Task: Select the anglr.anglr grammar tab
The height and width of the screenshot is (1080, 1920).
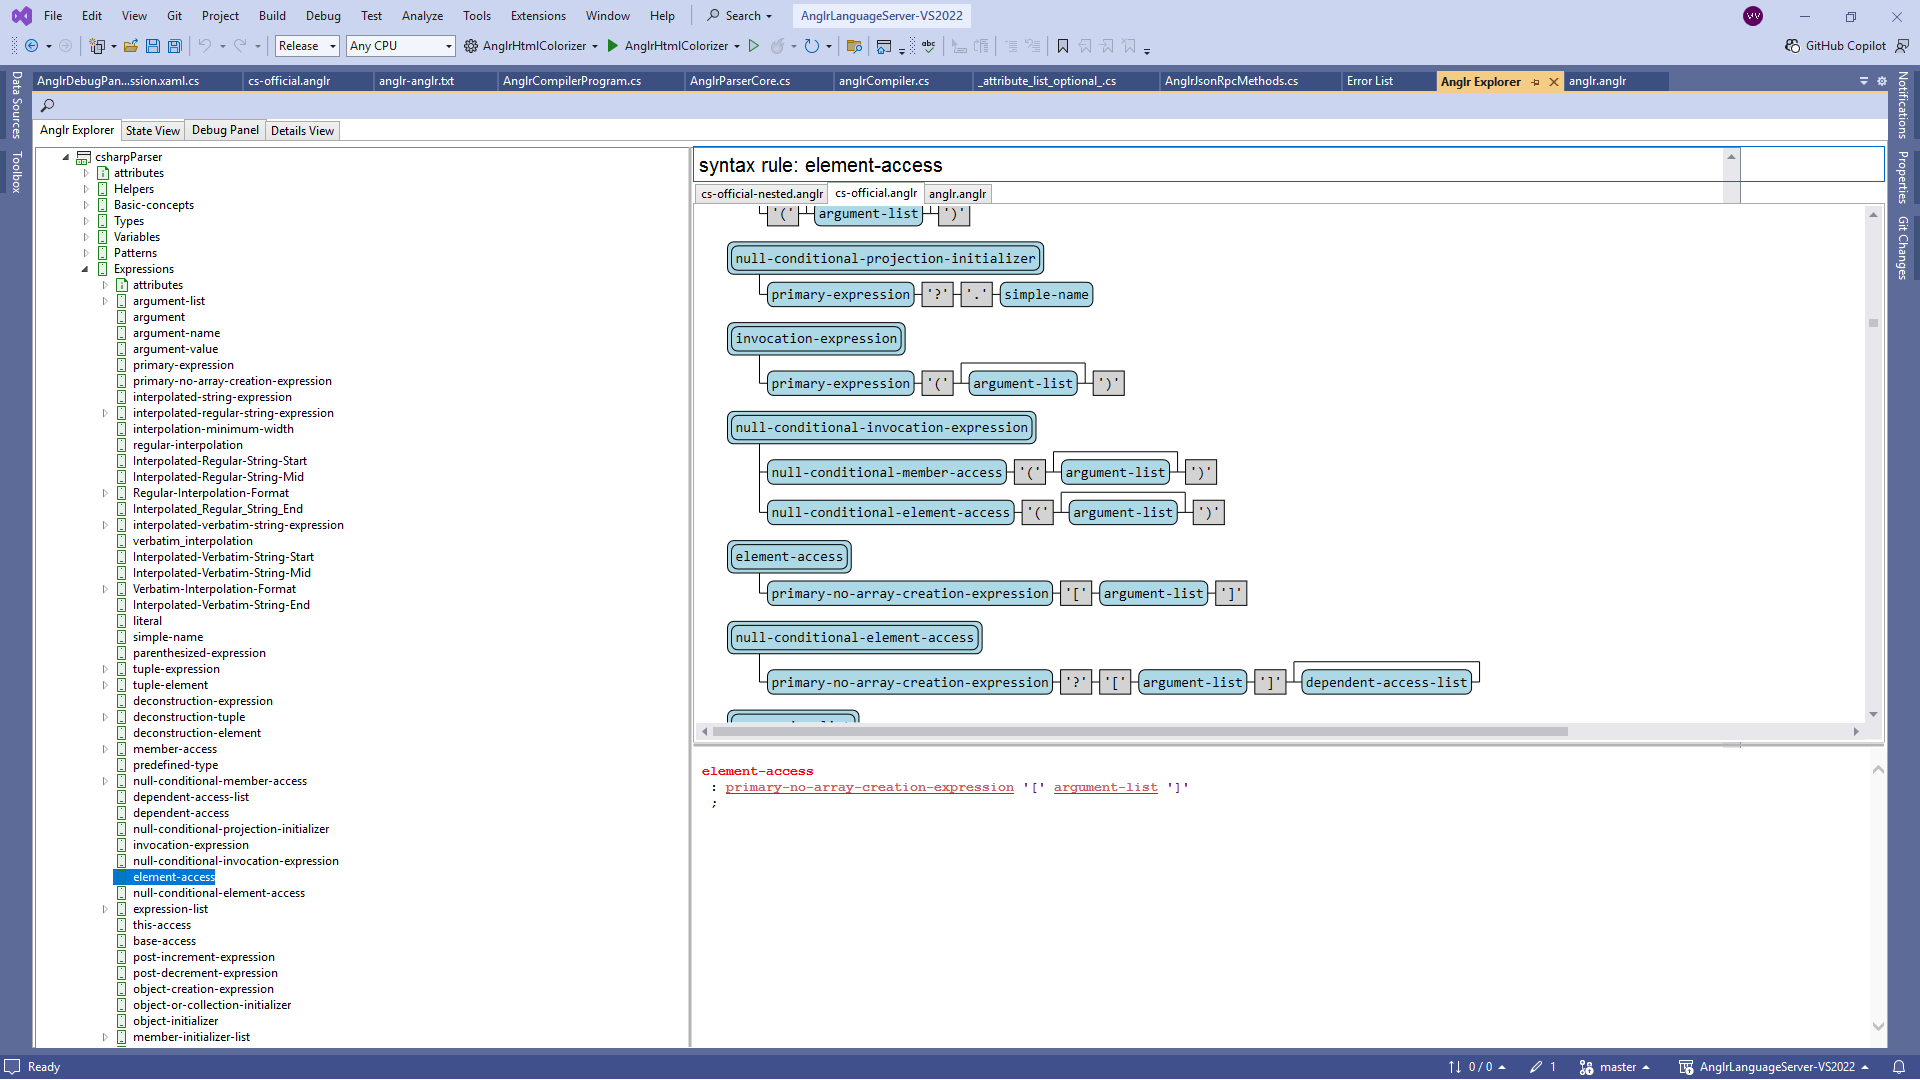Action: coord(957,194)
